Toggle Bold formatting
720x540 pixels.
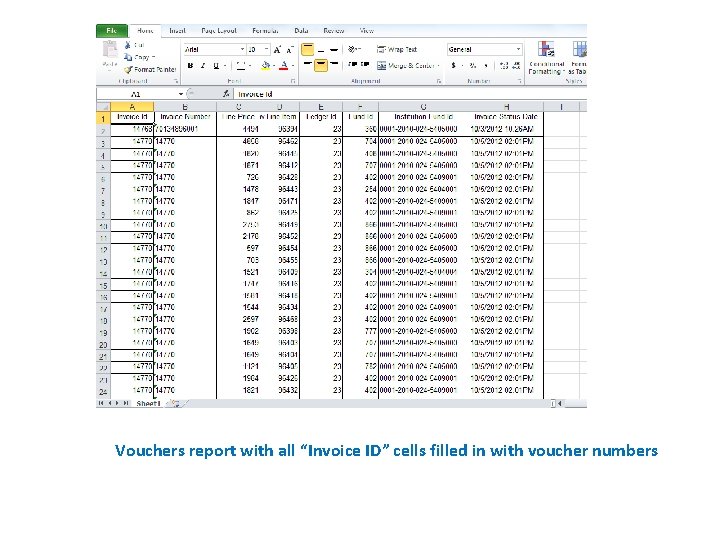click(190, 66)
